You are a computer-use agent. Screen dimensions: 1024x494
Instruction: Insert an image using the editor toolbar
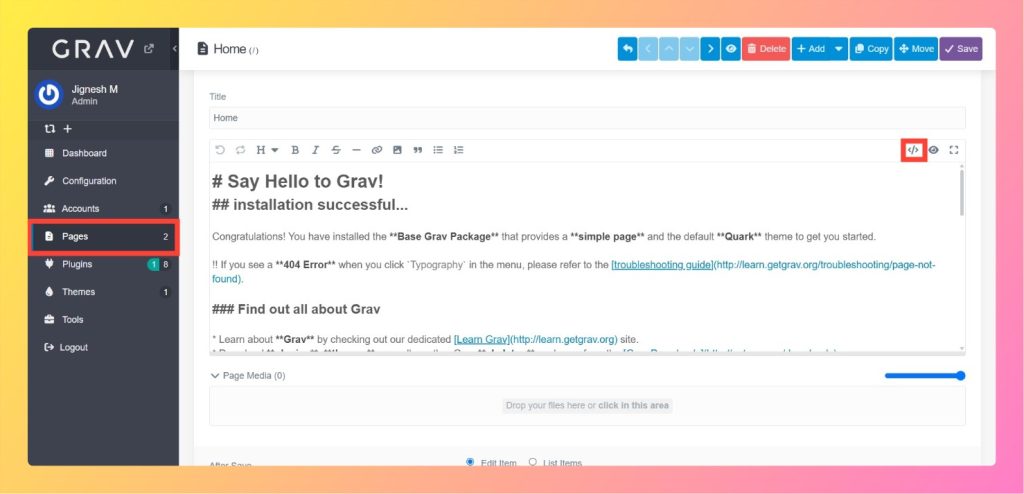click(397, 150)
